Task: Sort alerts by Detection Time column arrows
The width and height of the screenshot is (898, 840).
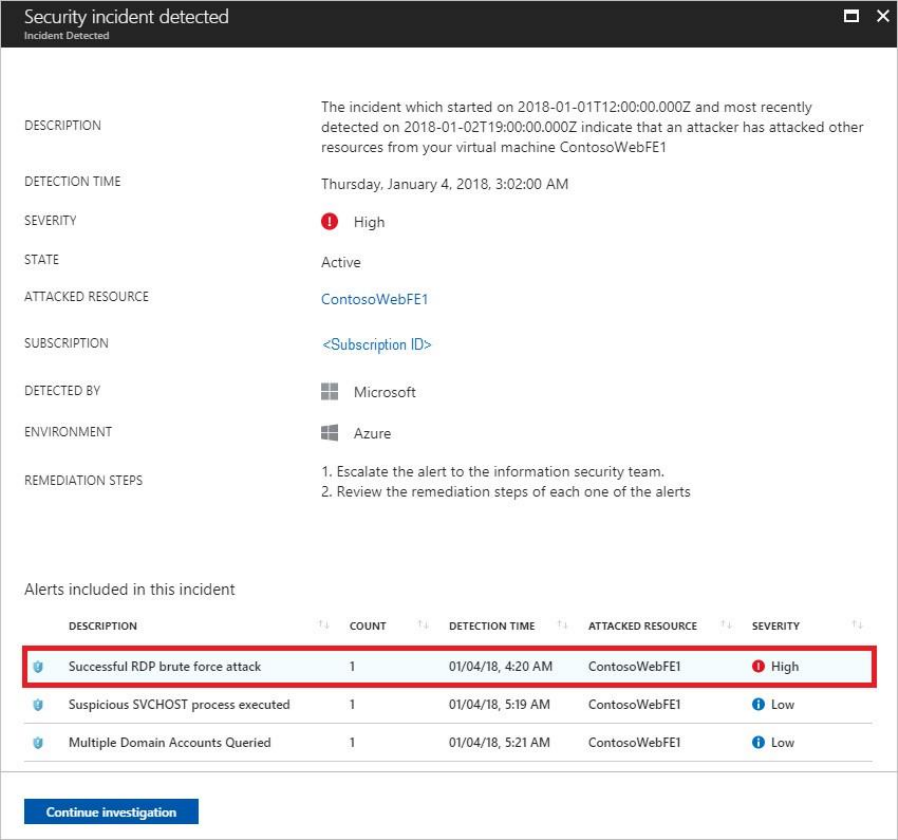Action: click(x=562, y=626)
